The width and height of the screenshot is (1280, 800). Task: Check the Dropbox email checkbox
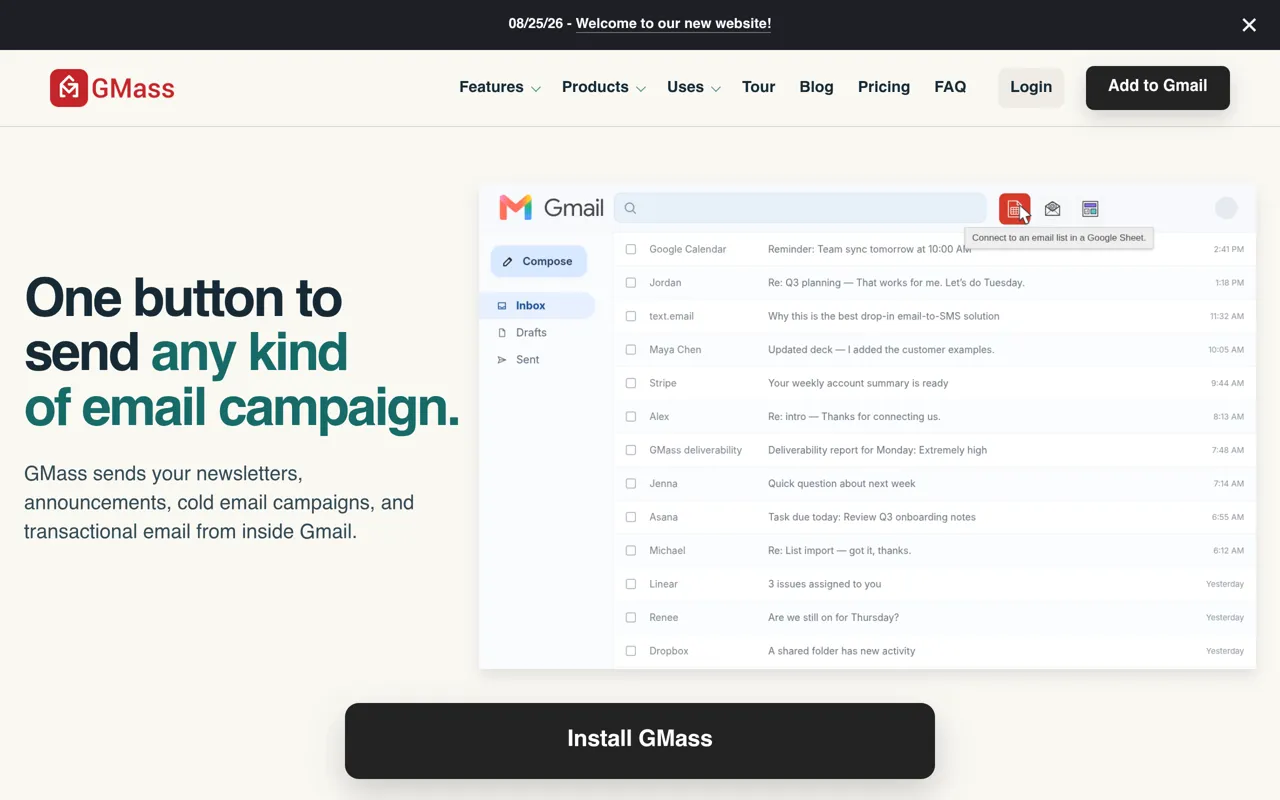[631, 651]
